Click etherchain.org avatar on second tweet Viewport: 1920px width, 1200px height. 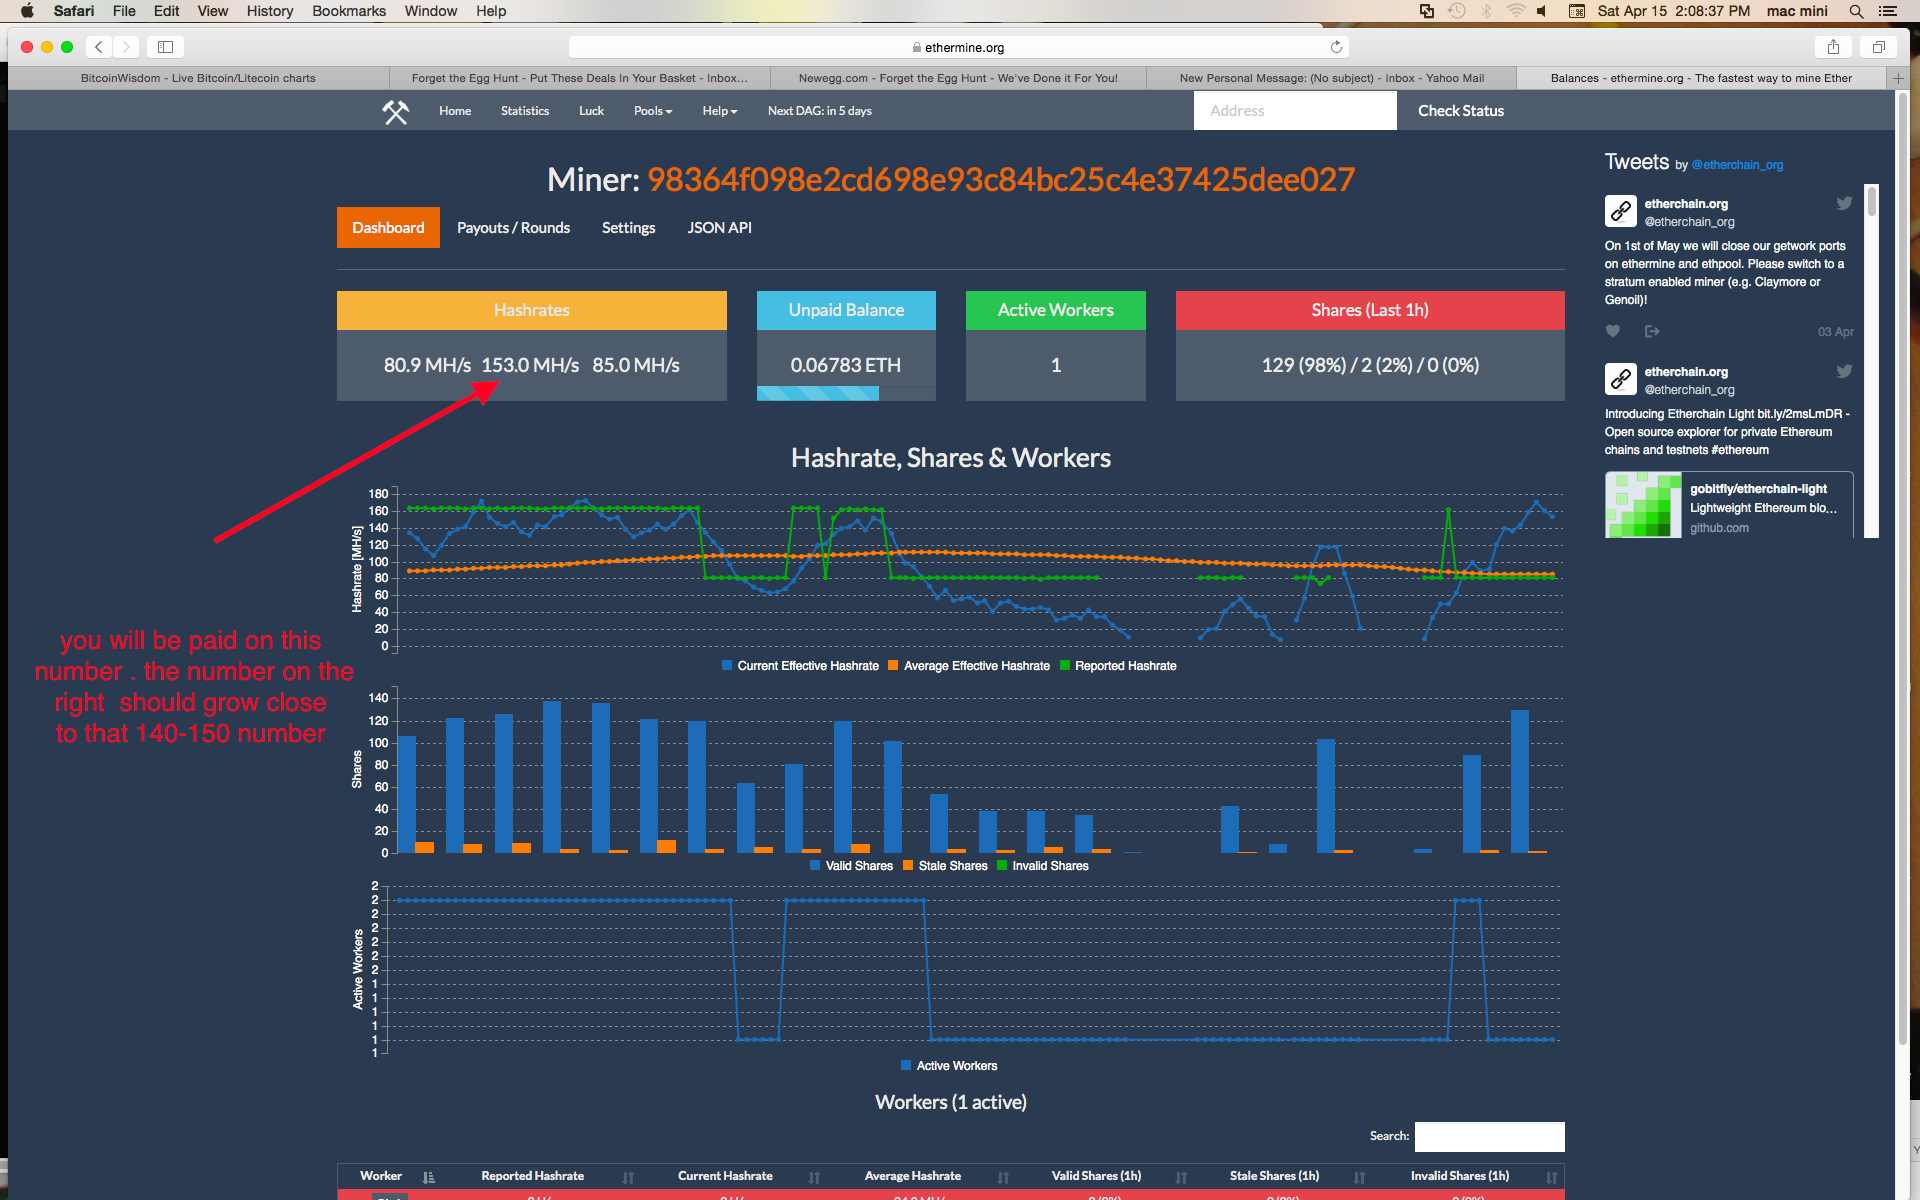pyautogui.click(x=1621, y=379)
